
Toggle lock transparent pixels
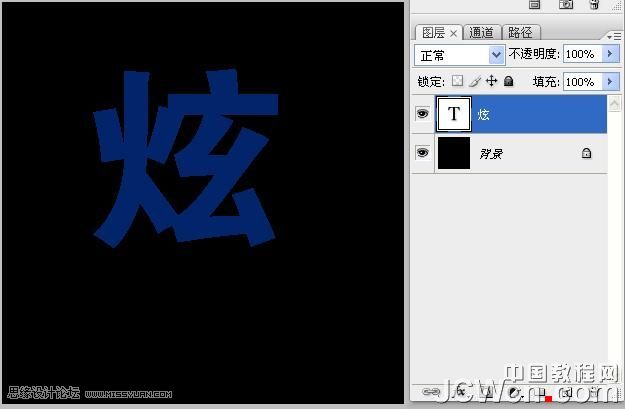457,81
